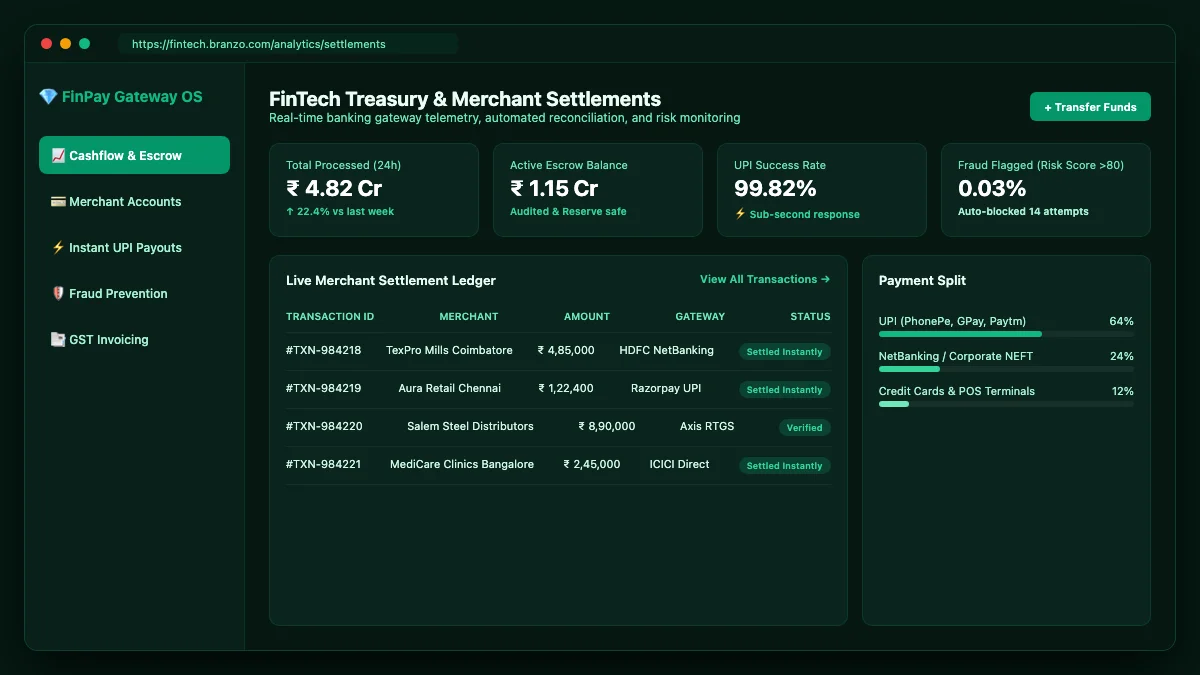Click the AMOUNT column header
This screenshot has width=1200, height=675.
pos(587,317)
